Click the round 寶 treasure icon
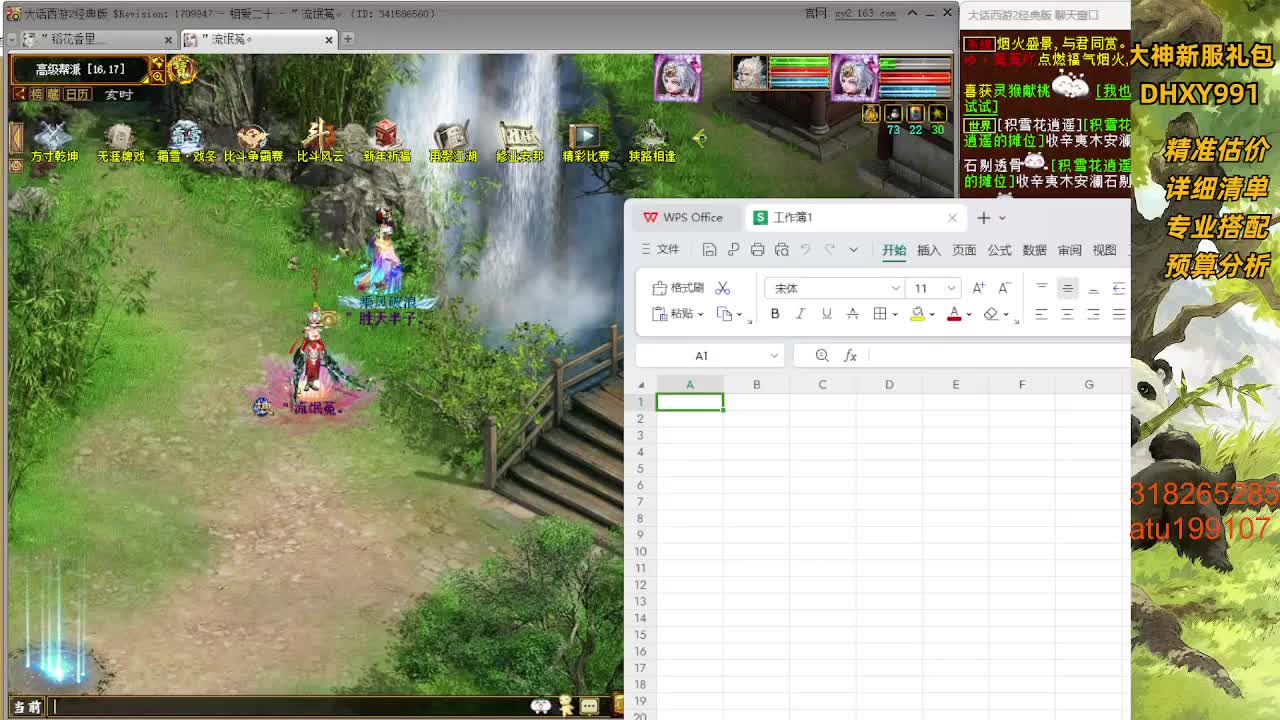 [181, 69]
